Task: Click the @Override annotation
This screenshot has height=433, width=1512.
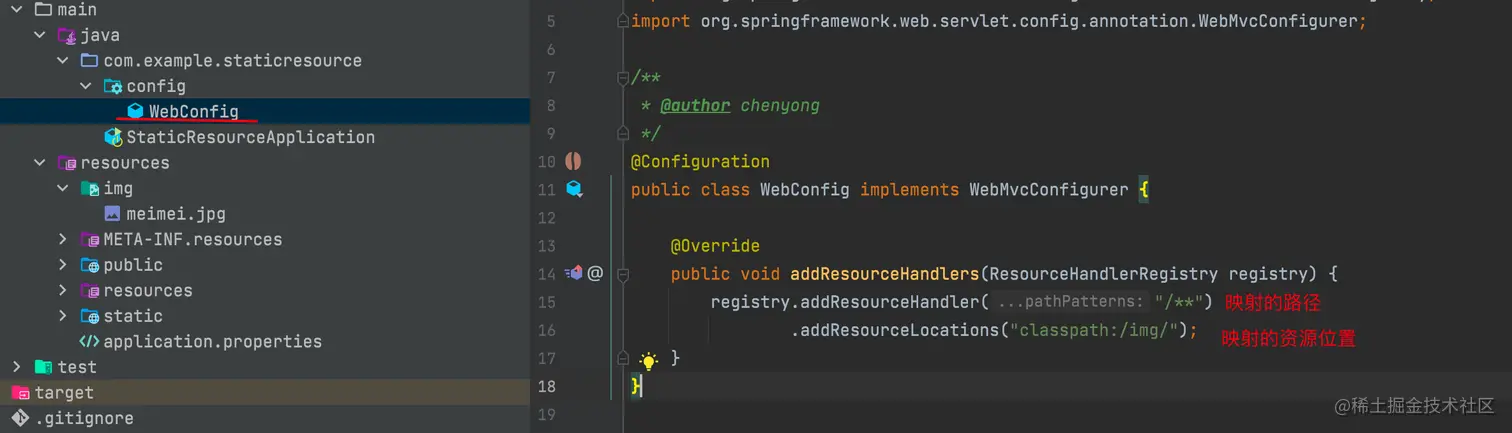Action: click(x=715, y=245)
